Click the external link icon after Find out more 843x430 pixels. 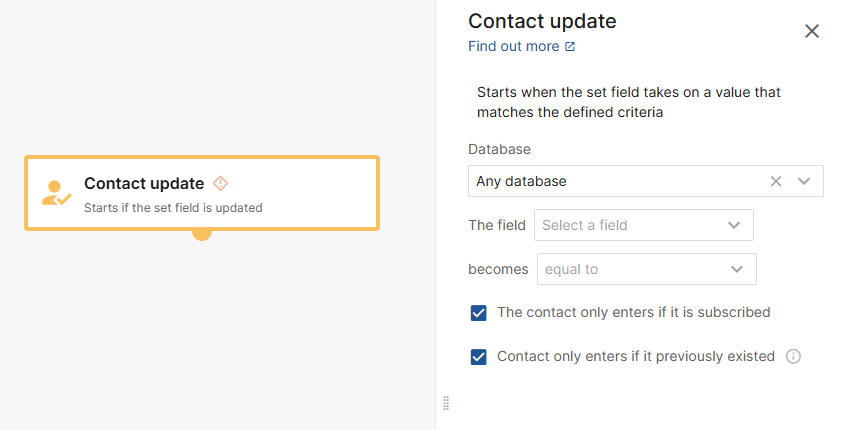point(570,46)
